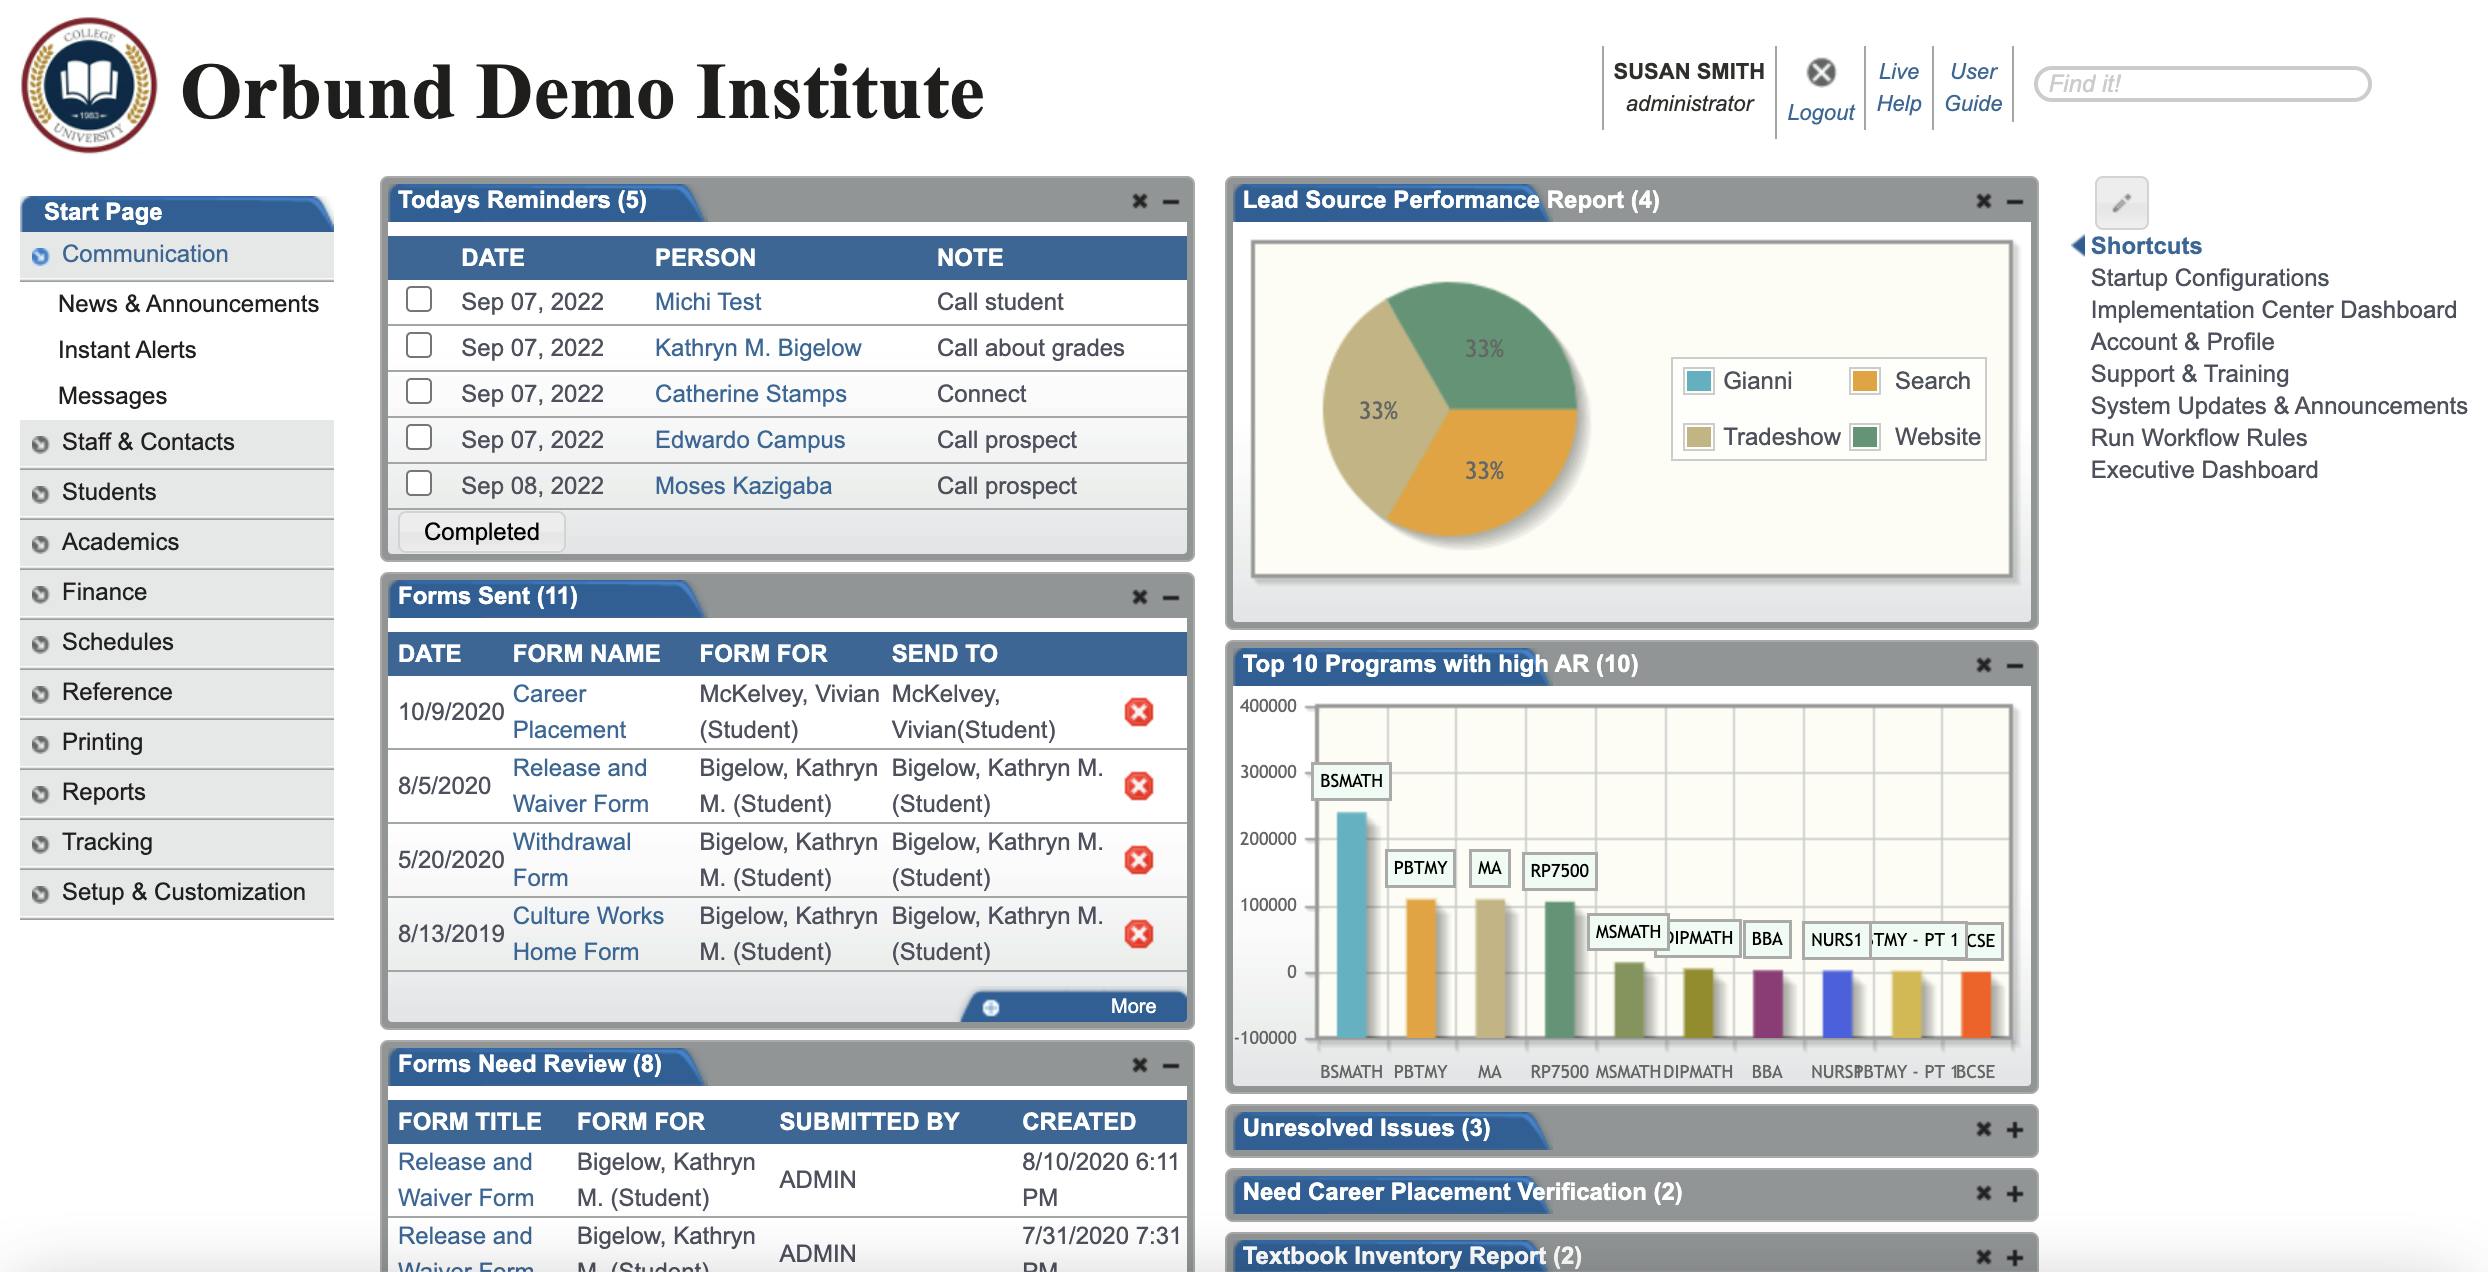Close the Lead Source Performance Report panel
This screenshot has height=1272, width=2488.
click(x=1984, y=201)
